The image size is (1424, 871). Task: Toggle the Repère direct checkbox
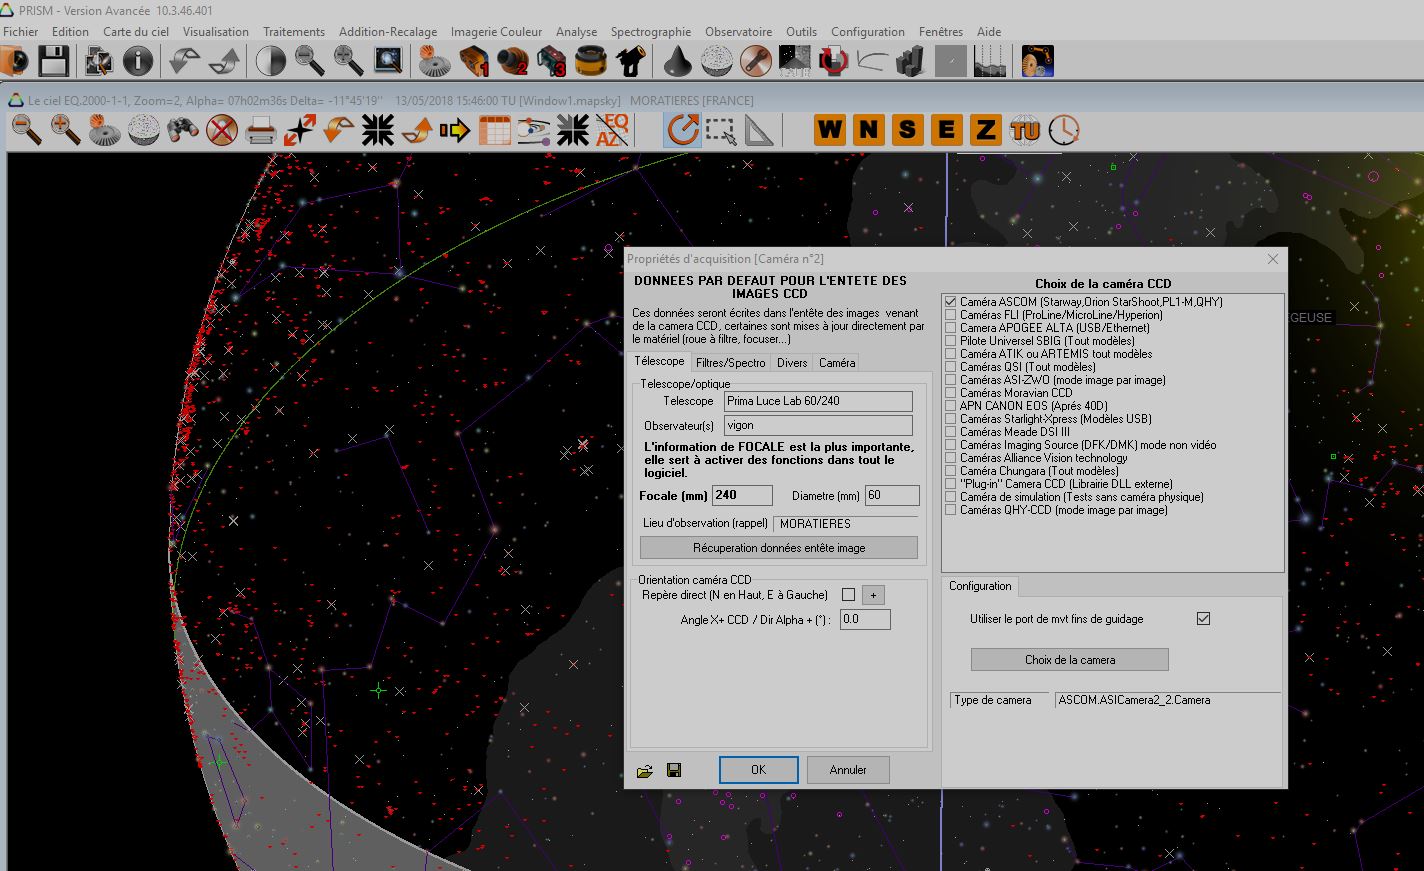pyautogui.click(x=848, y=595)
